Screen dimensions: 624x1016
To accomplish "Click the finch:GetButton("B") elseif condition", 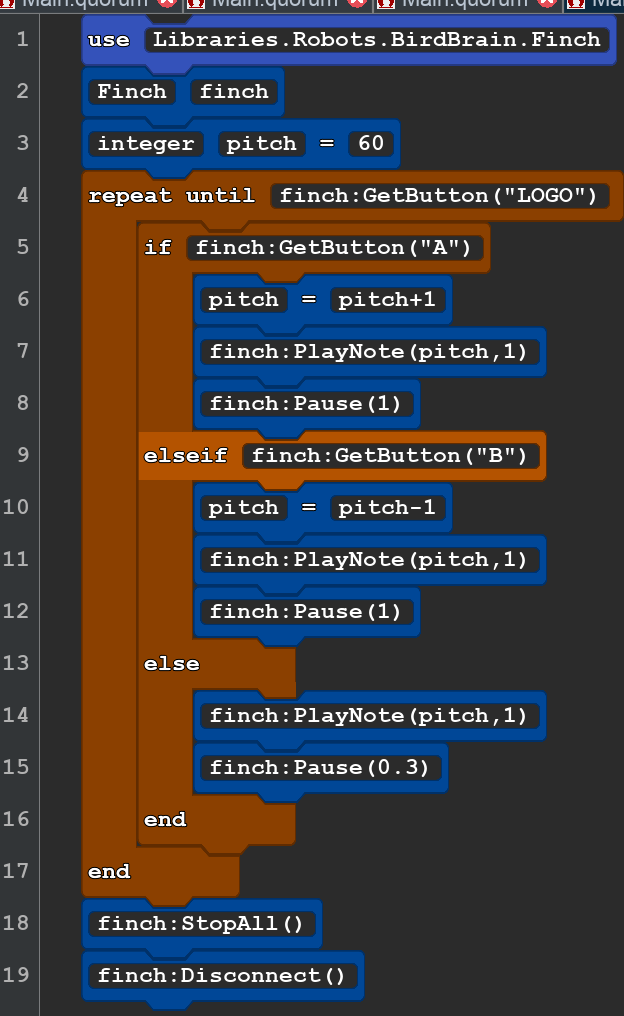I will (390, 456).
